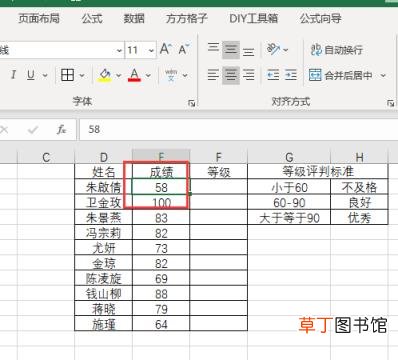
Task: Click the text orientation icon
Action: coord(273,49)
